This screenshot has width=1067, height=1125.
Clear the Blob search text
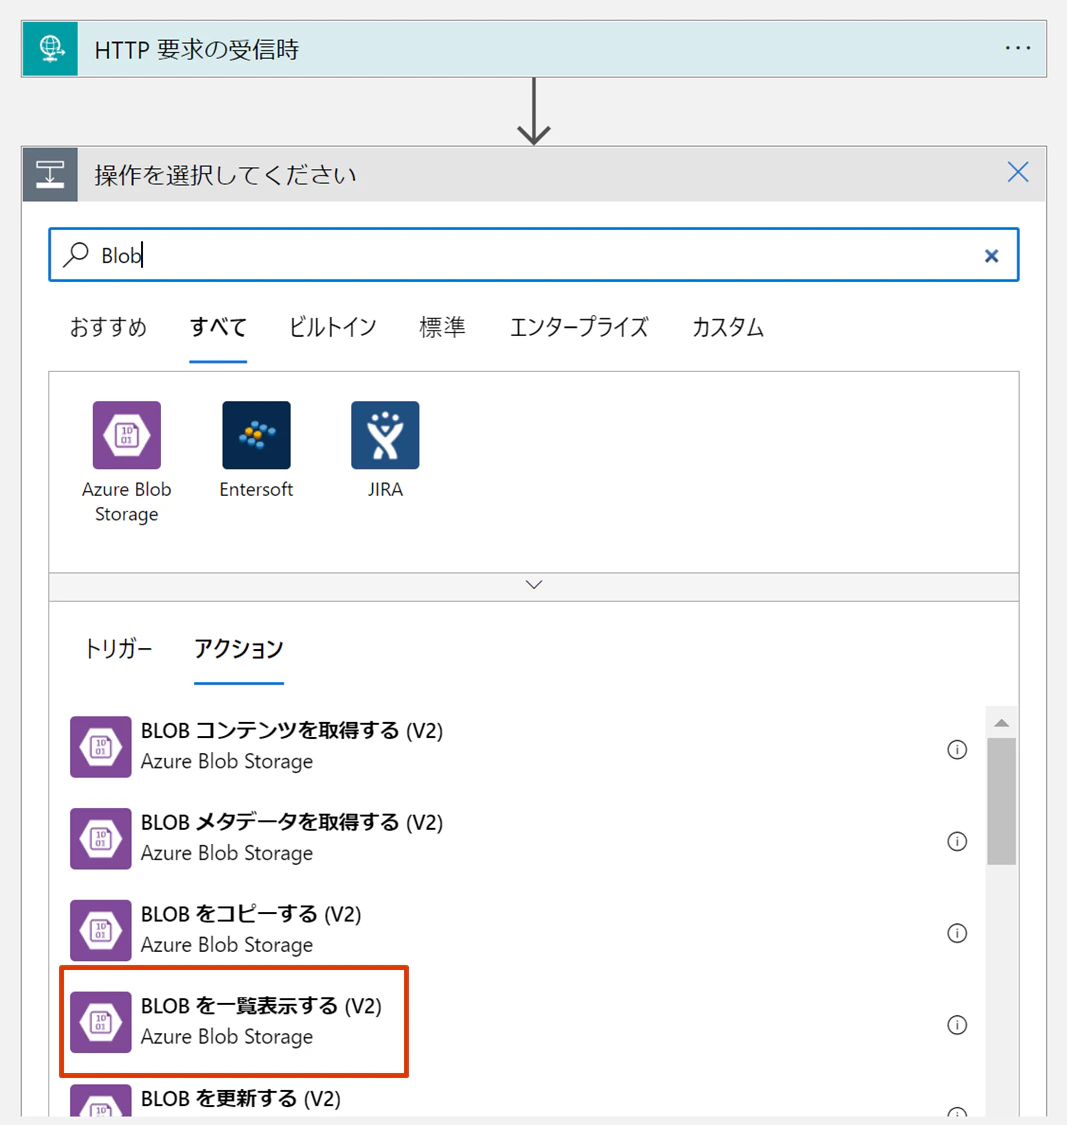(x=992, y=255)
